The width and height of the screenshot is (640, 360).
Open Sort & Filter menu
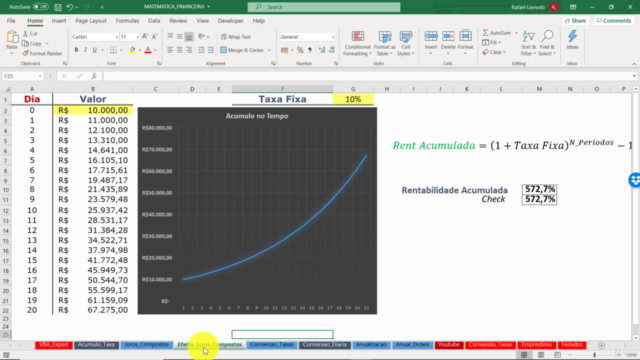click(529, 43)
